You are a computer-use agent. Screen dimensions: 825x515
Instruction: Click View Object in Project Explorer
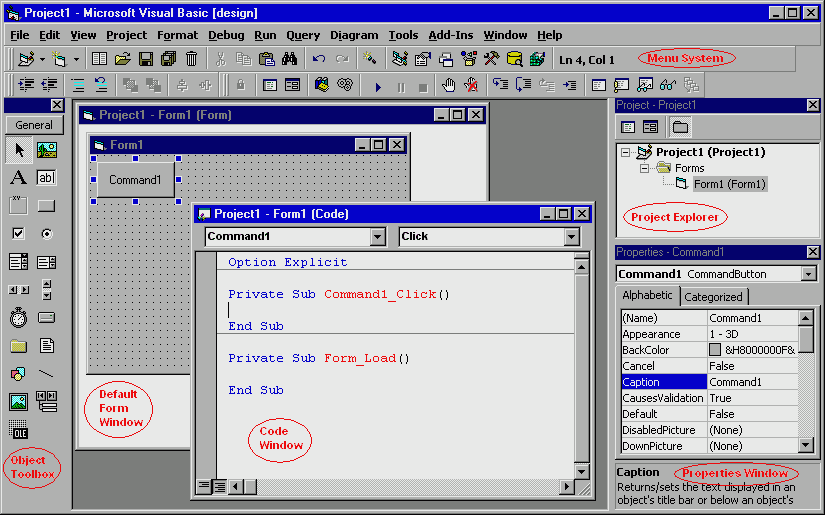tap(651, 127)
